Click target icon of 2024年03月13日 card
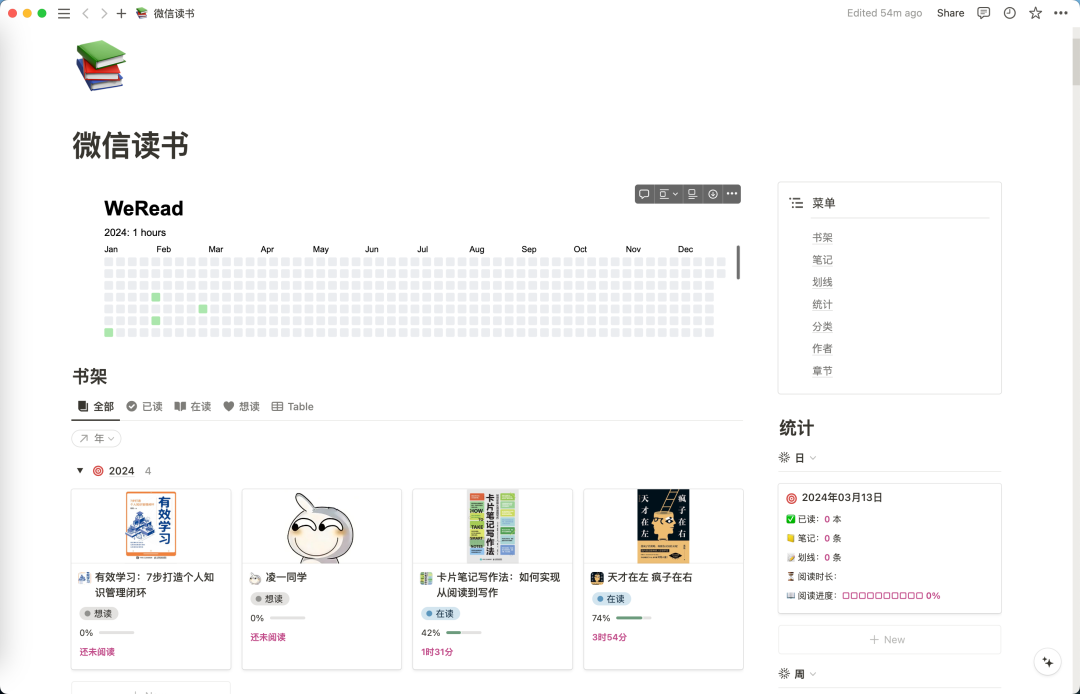This screenshot has height=694, width=1080. click(791, 498)
